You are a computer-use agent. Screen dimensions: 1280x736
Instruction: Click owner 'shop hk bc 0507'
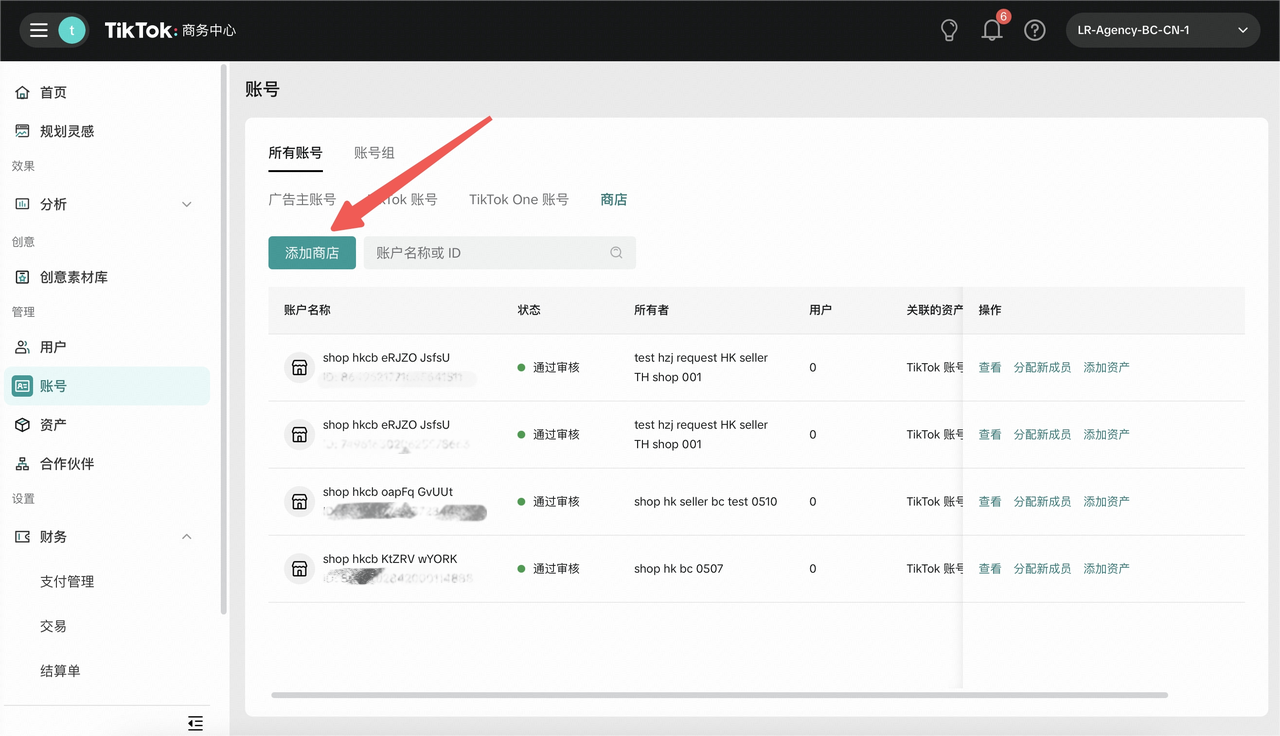click(x=678, y=569)
